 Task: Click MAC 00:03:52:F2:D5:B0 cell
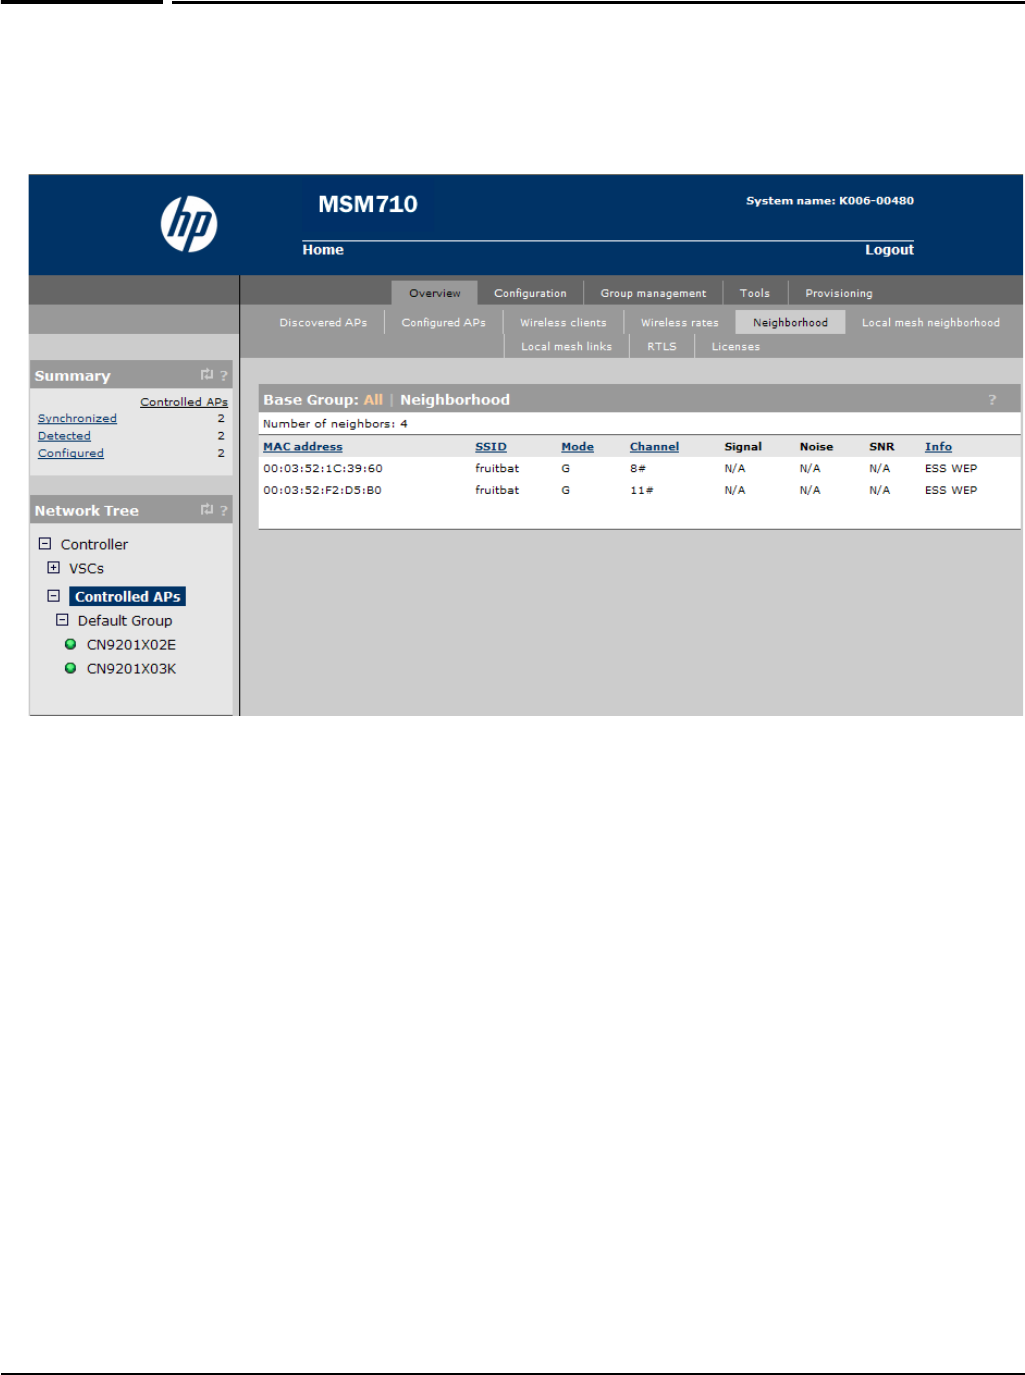pyautogui.click(x=322, y=490)
